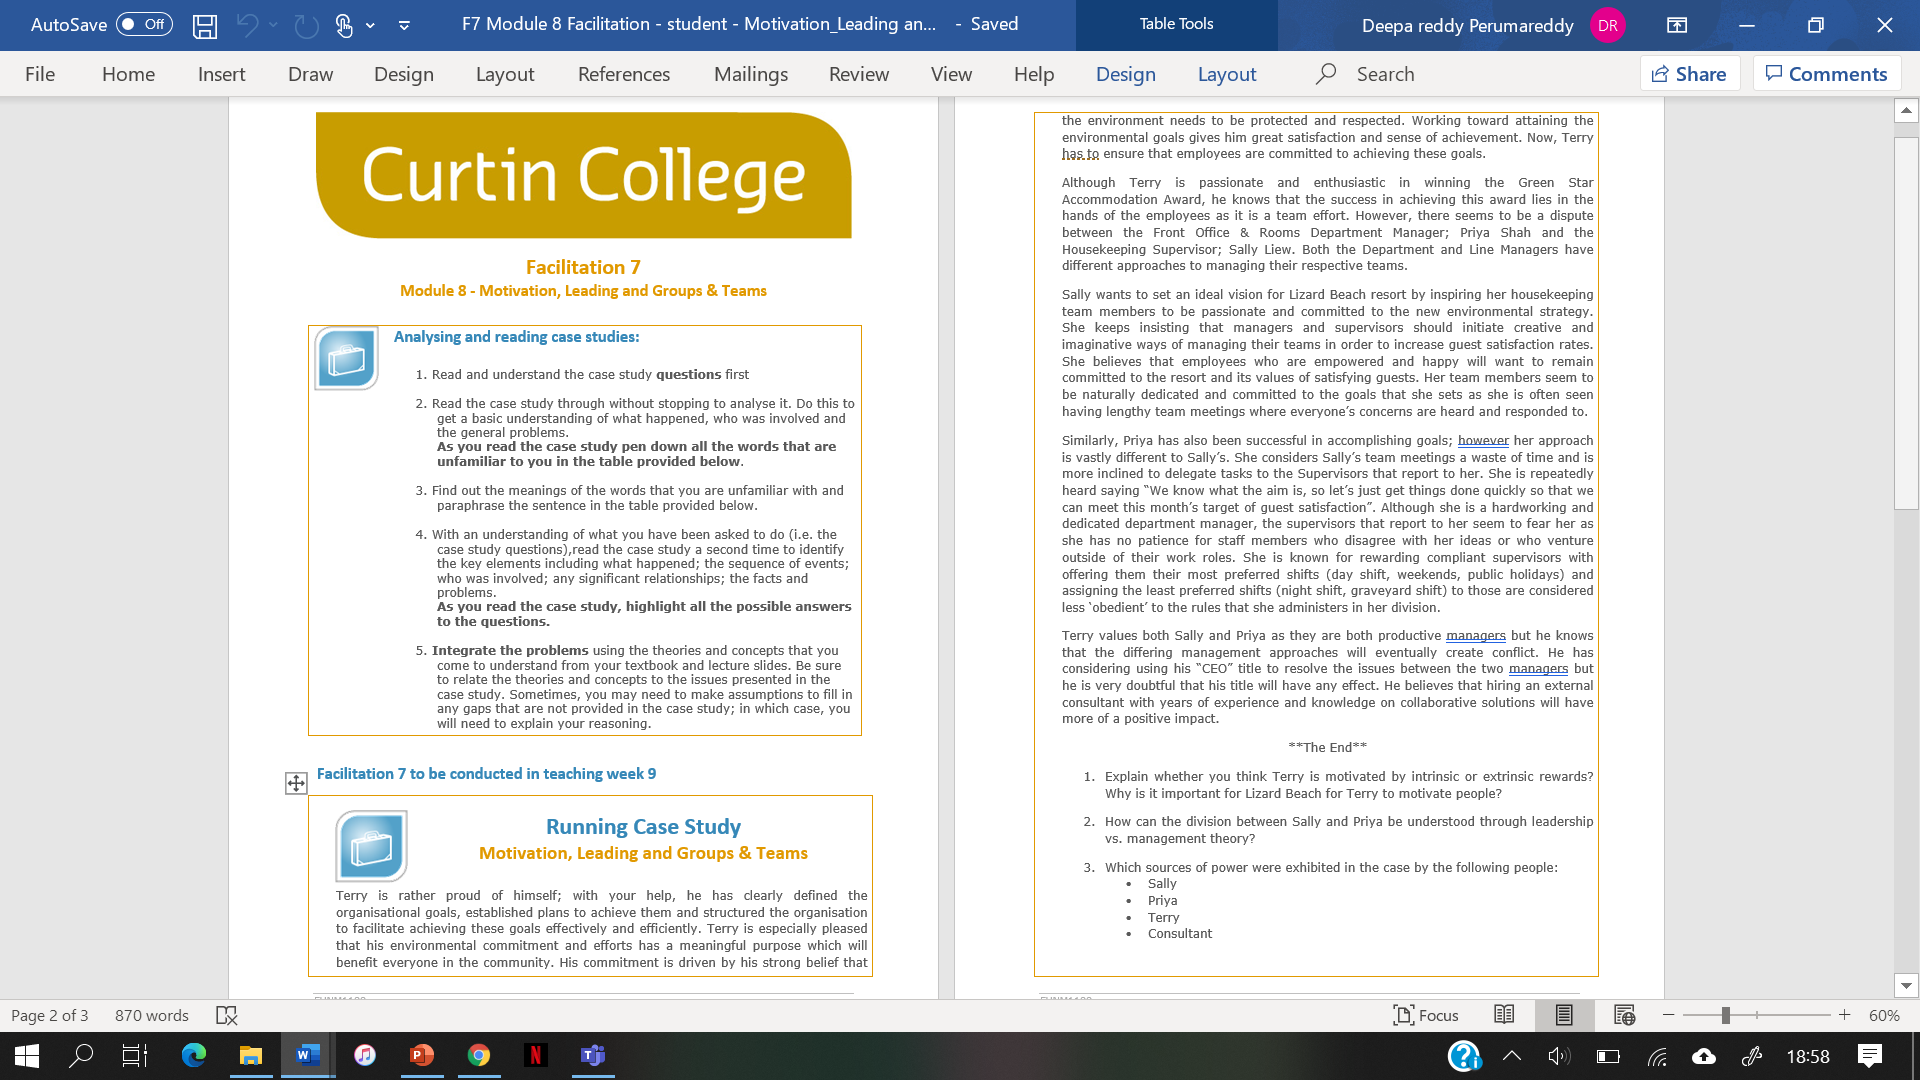Click the proofing errors icon in status bar
Image resolution: width=1920 pixels, height=1080 pixels.
(x=227, y=1015)
